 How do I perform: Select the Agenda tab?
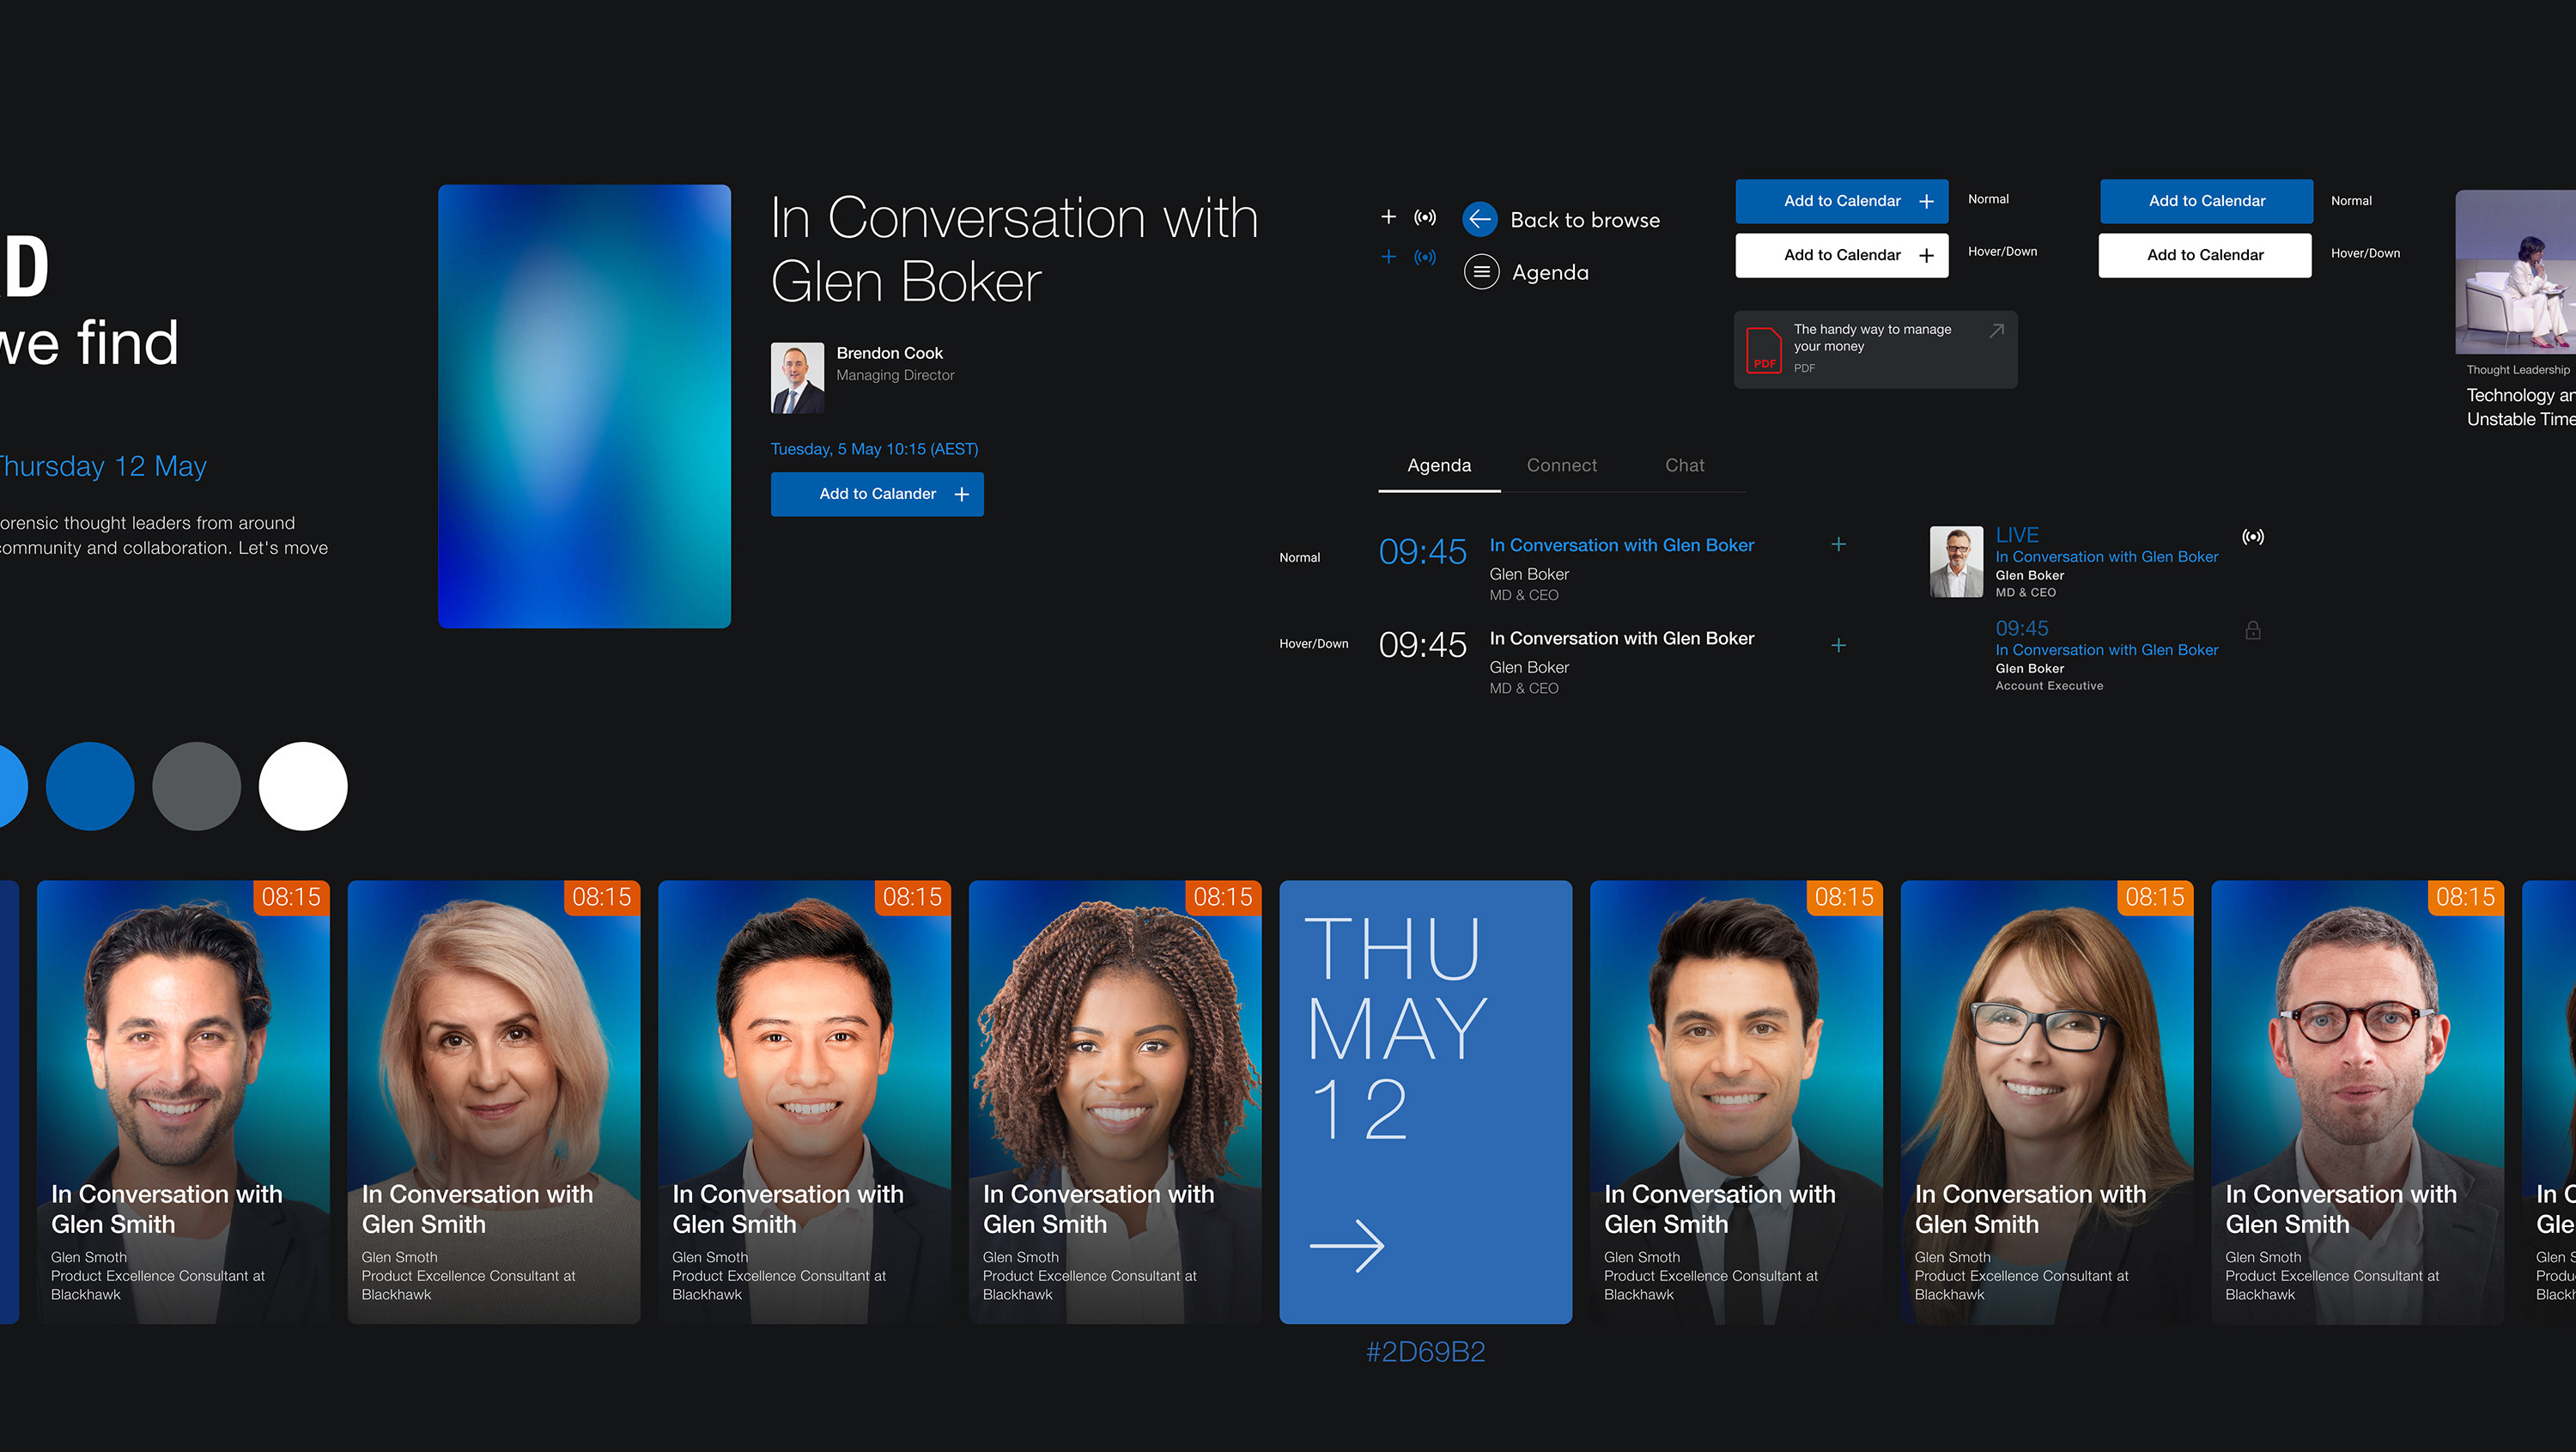click(x=1438, y=465)
